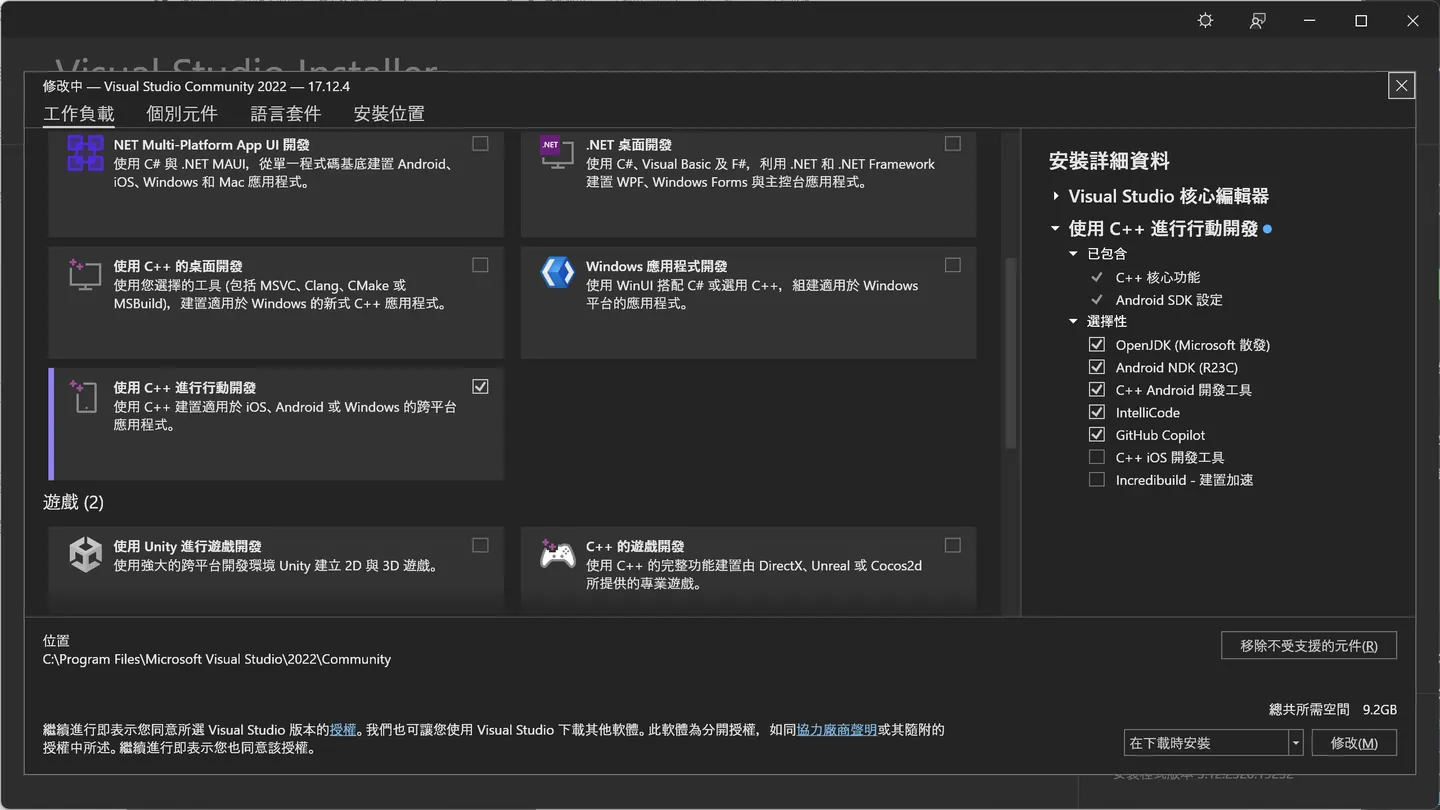1440x810 pixels.
Task: Uncheck the OpenJDK (Microsoft 散發) component
Action: pyautogui.click(x=1097, y=345)
